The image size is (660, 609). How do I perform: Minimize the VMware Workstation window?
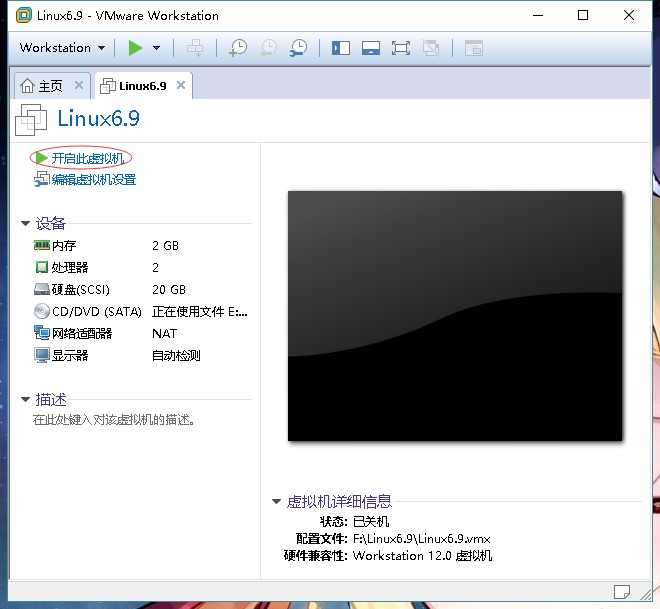coord(538,15)
